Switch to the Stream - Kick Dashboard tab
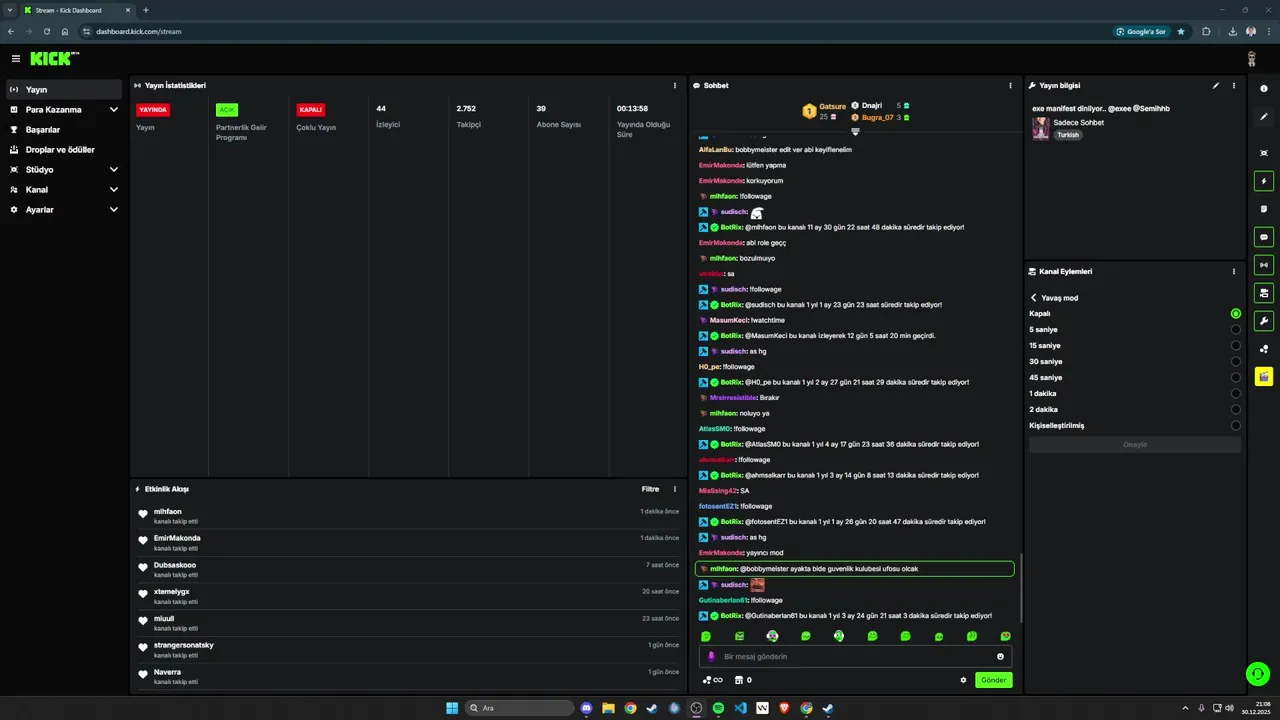Screen dimensions: 1280x720 pos(77,10)
